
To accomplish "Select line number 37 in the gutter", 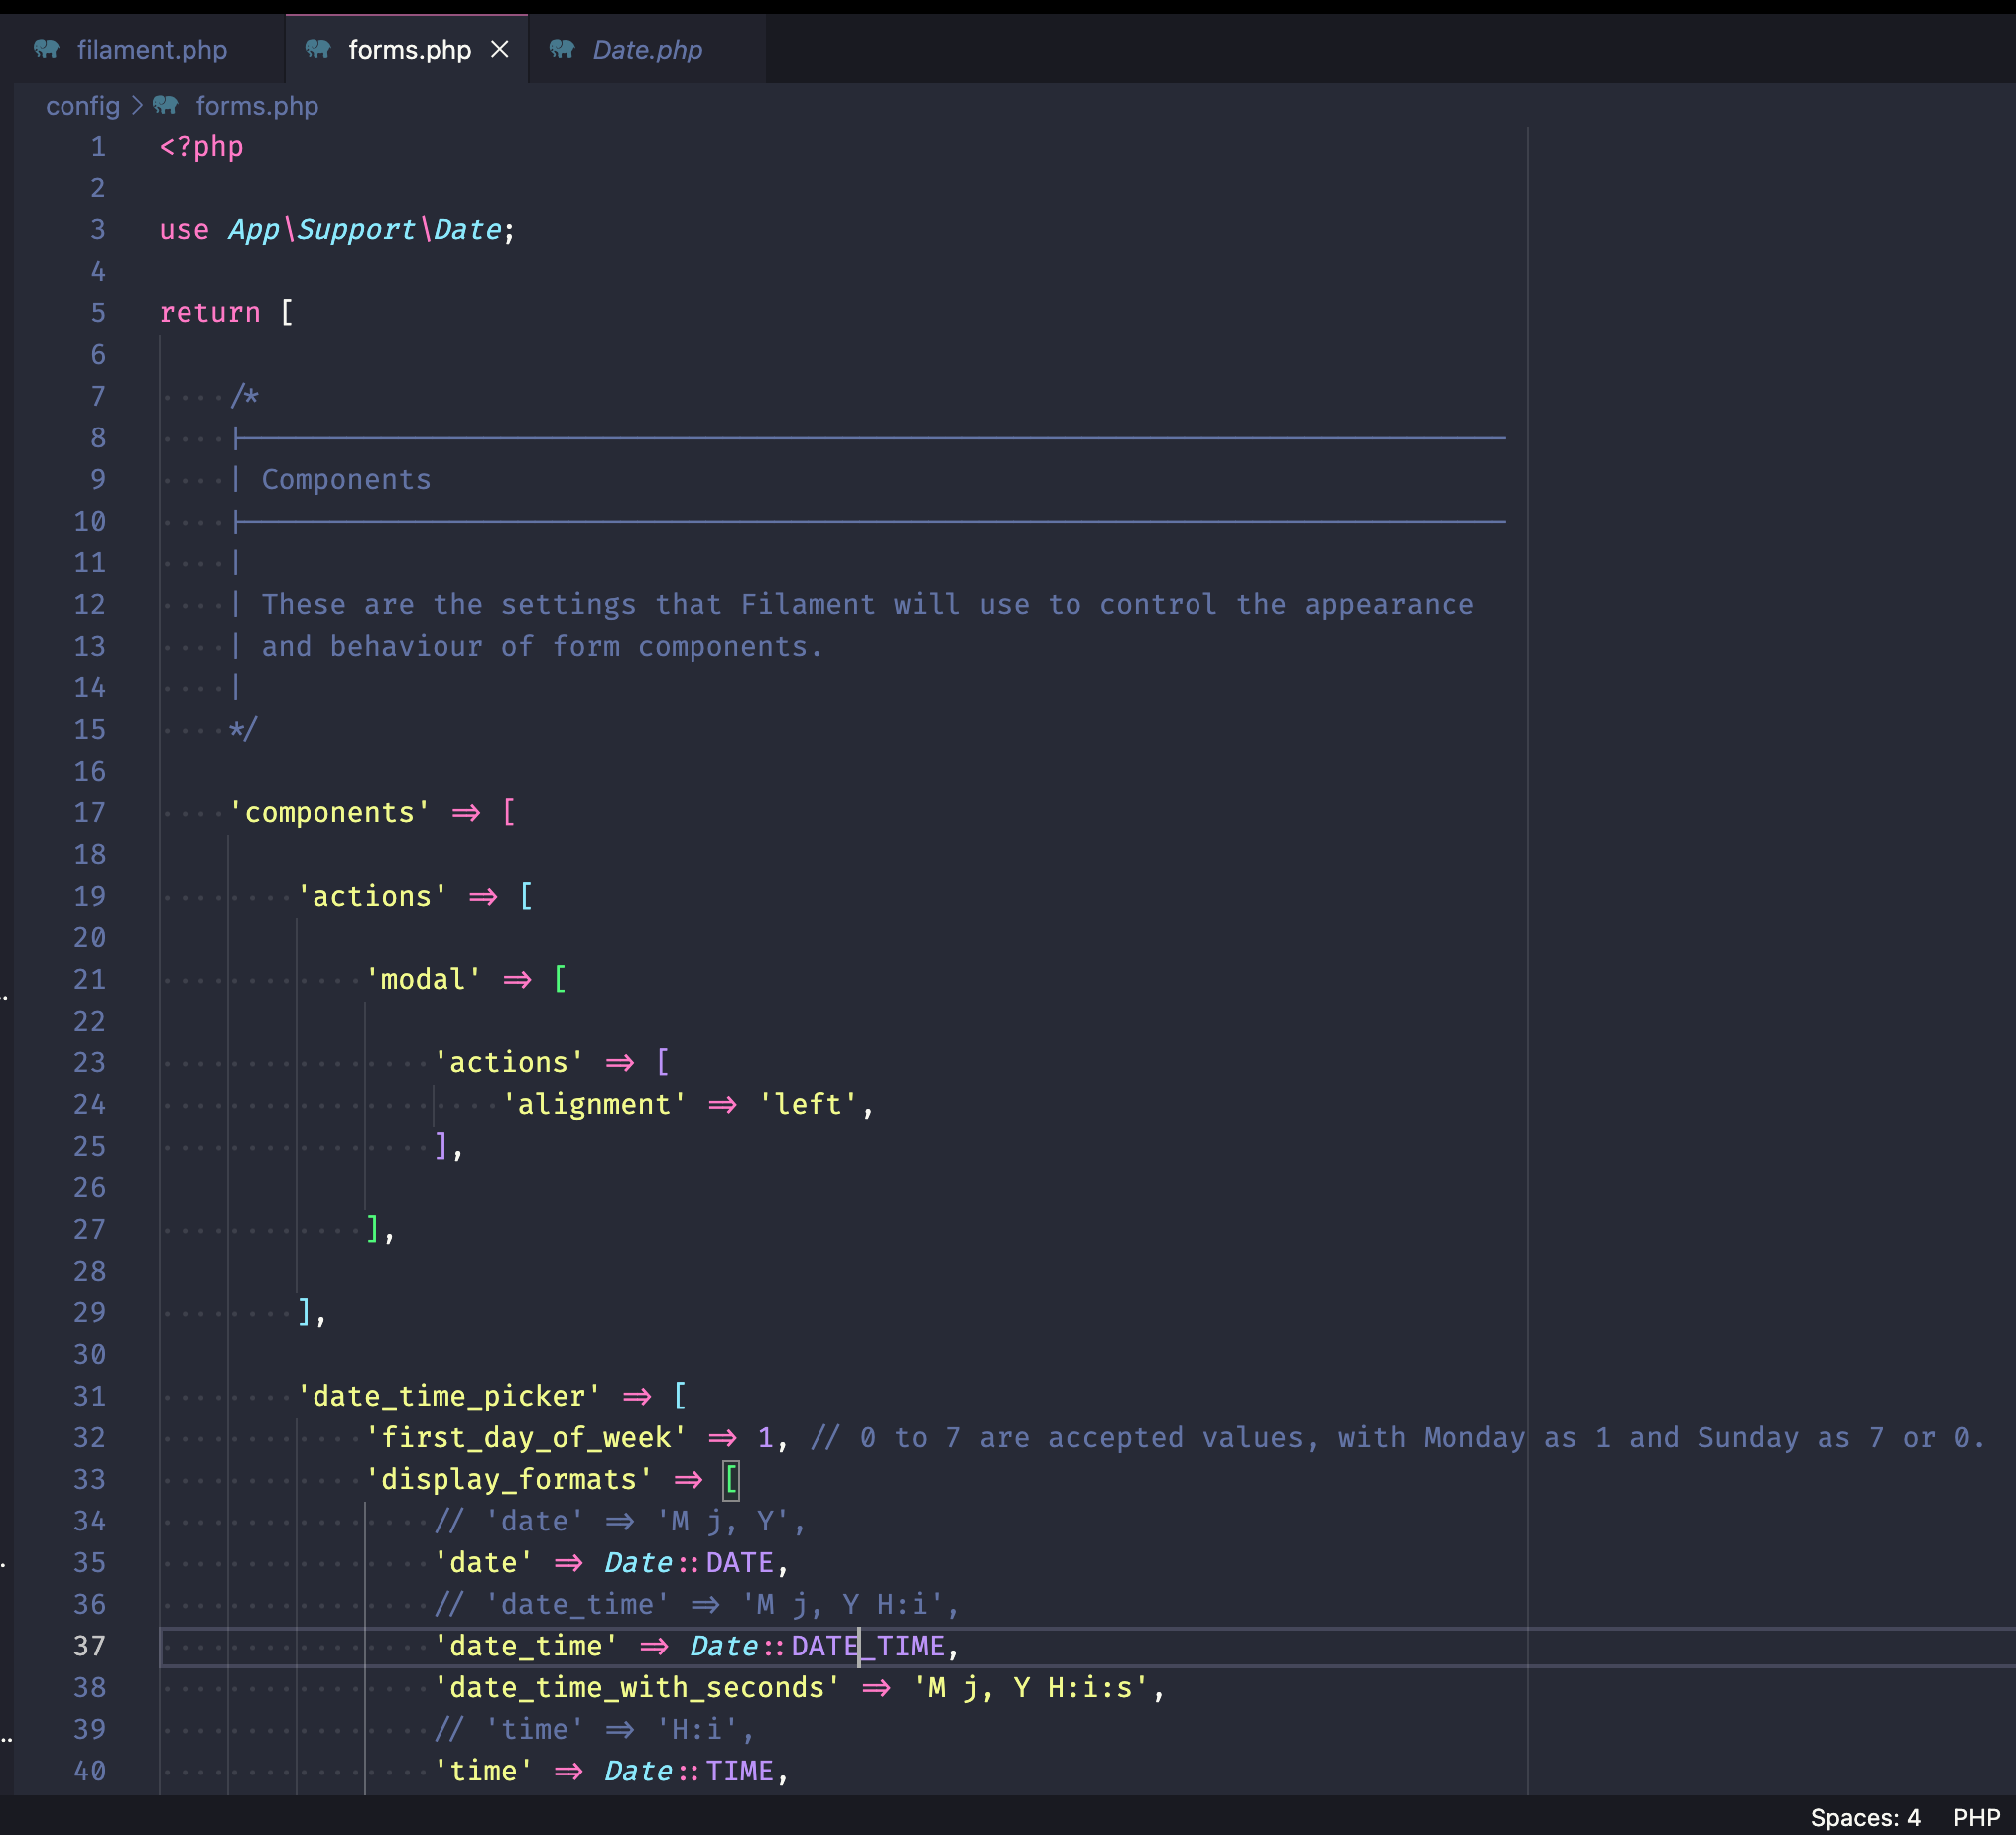I will click(89, 1646).
